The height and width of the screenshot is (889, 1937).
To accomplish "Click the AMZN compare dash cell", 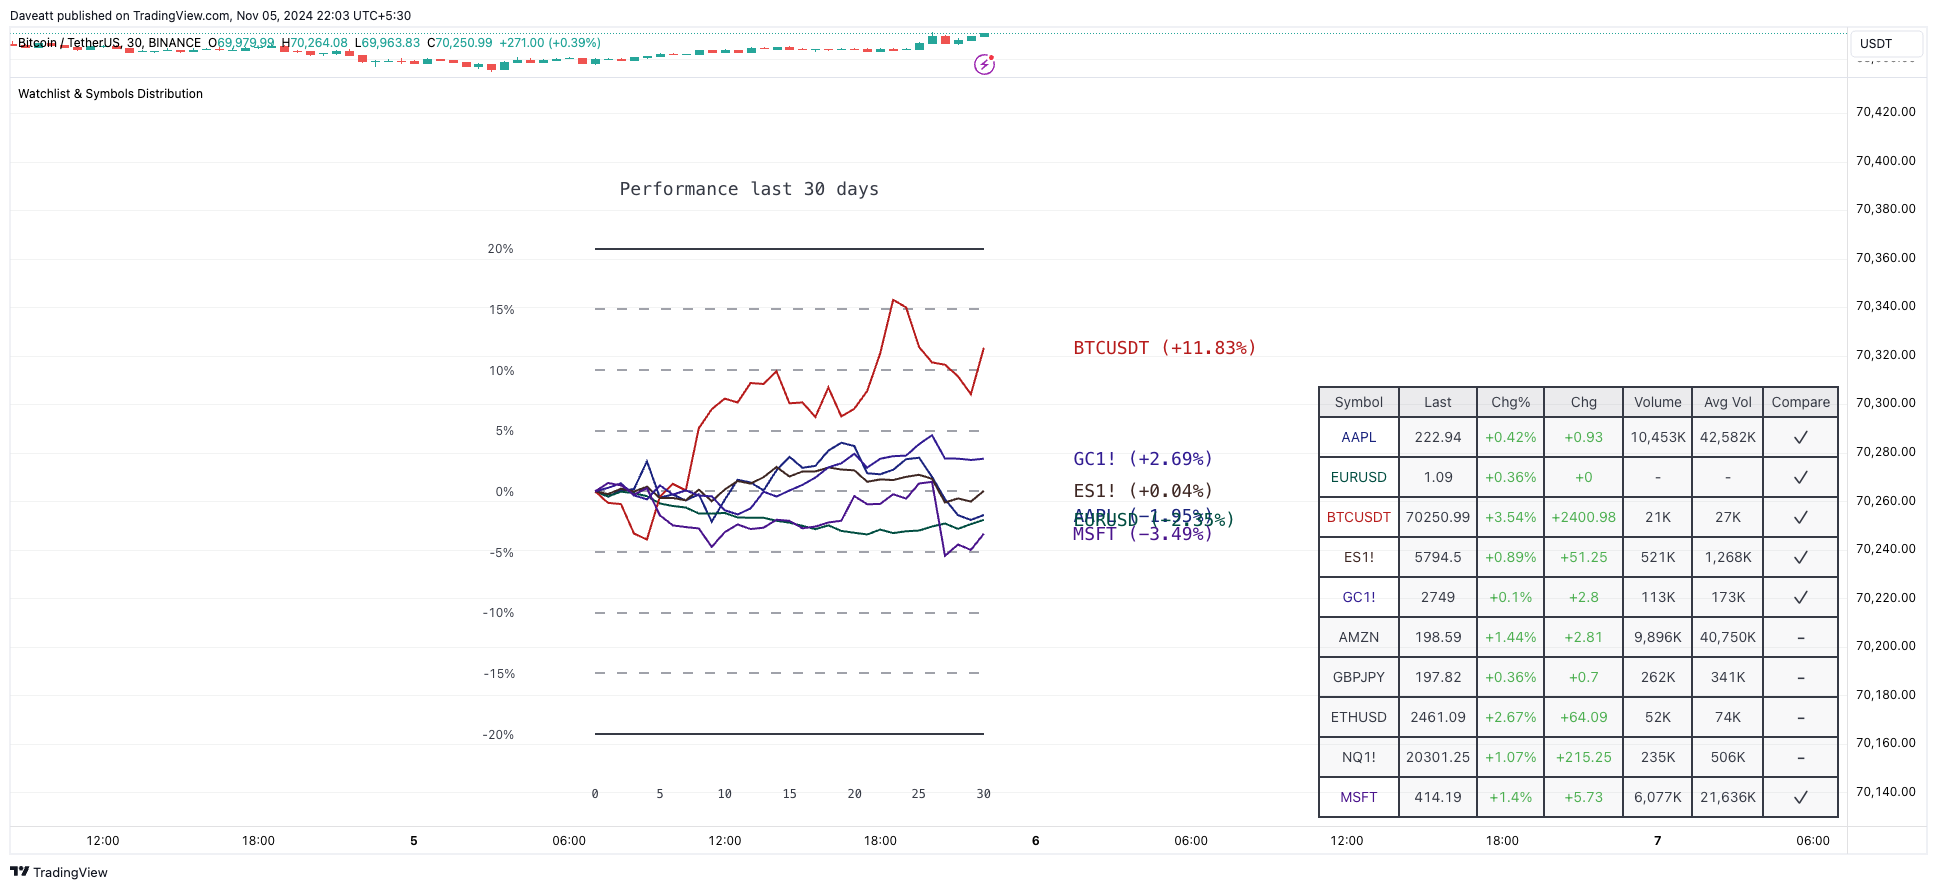I will [1800, 637].
